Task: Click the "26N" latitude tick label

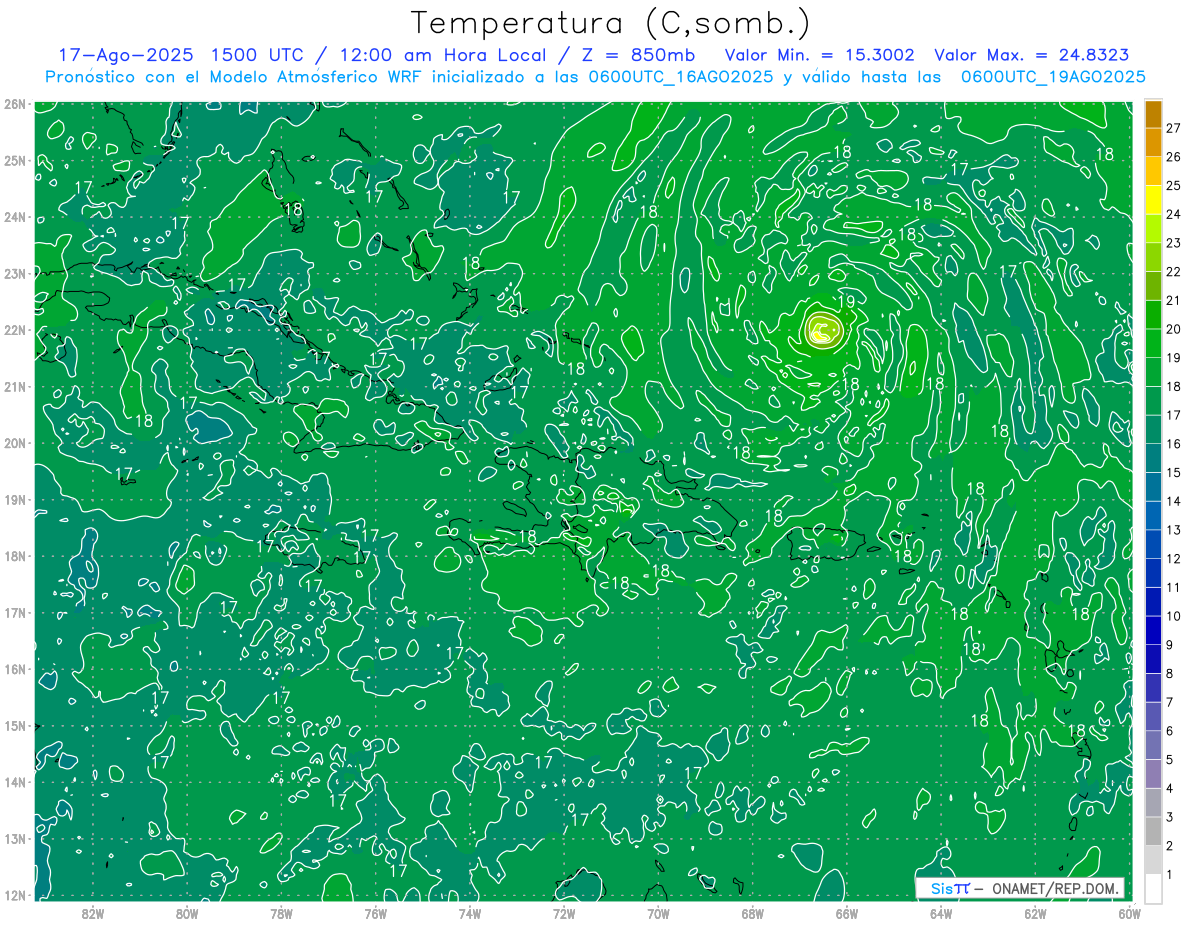Action: point(14,104)
